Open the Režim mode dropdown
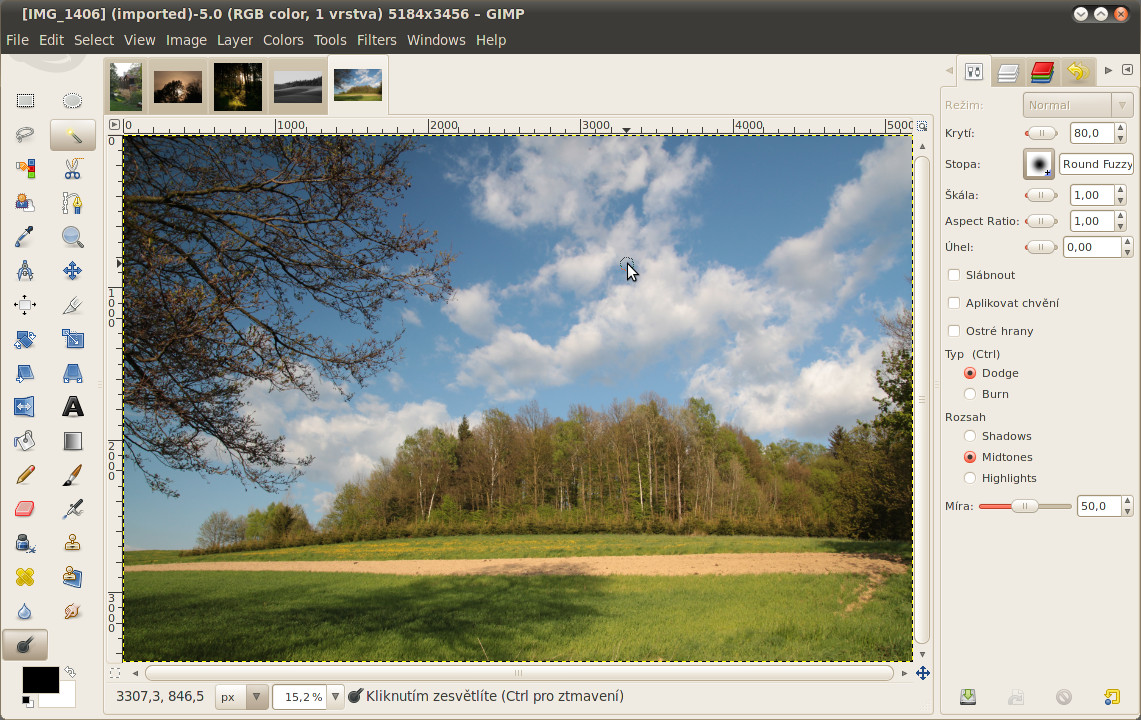The image size is (1141, 720). tap(1077, 105)
